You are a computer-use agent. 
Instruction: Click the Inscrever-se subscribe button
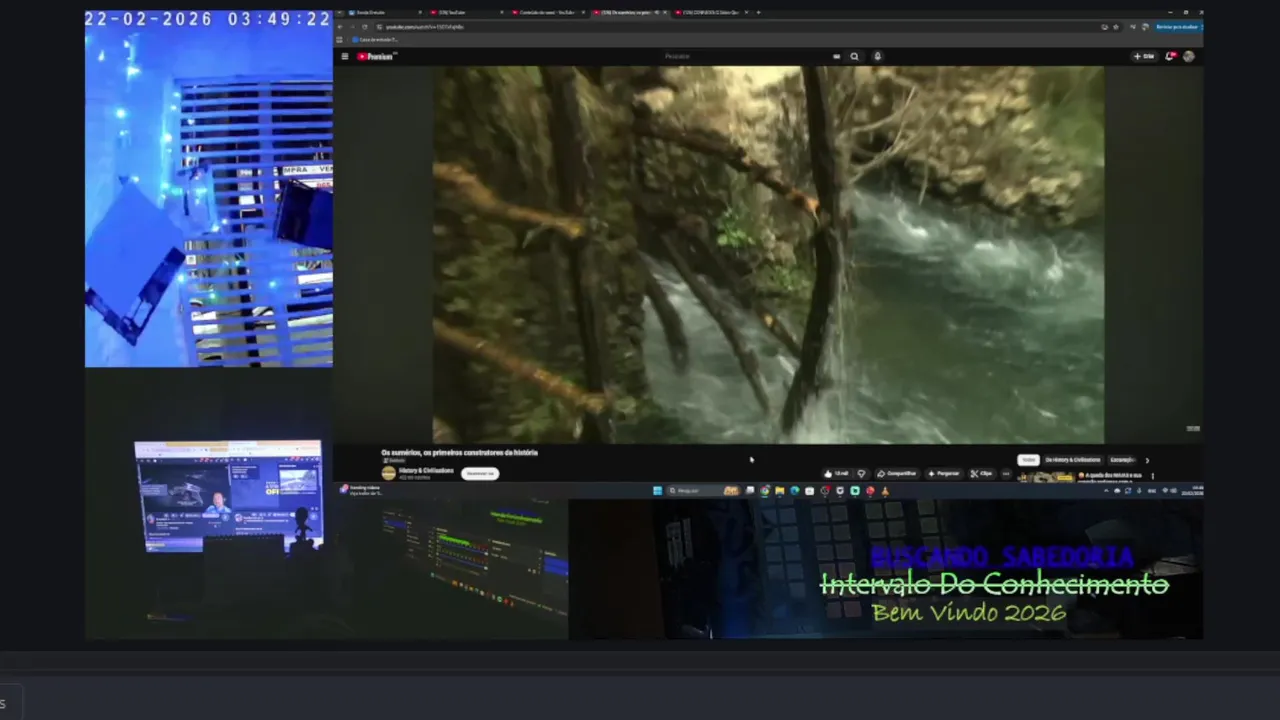point(480,473)
